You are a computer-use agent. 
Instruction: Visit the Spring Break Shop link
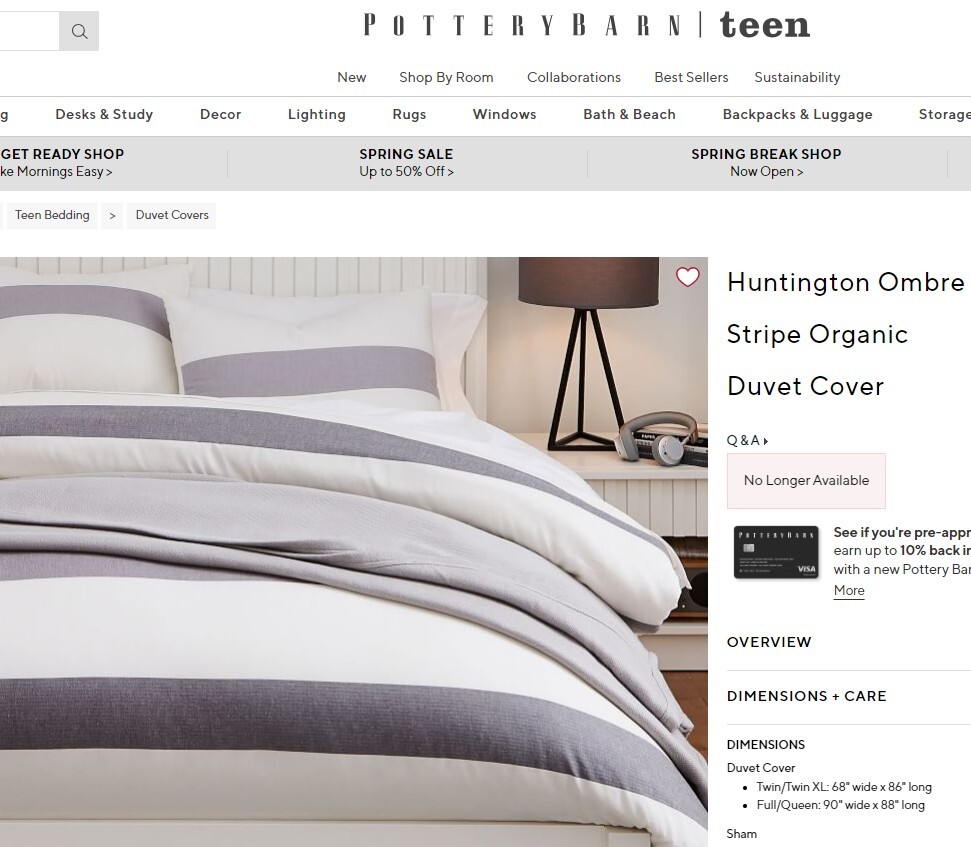click(x=766, y=163)
